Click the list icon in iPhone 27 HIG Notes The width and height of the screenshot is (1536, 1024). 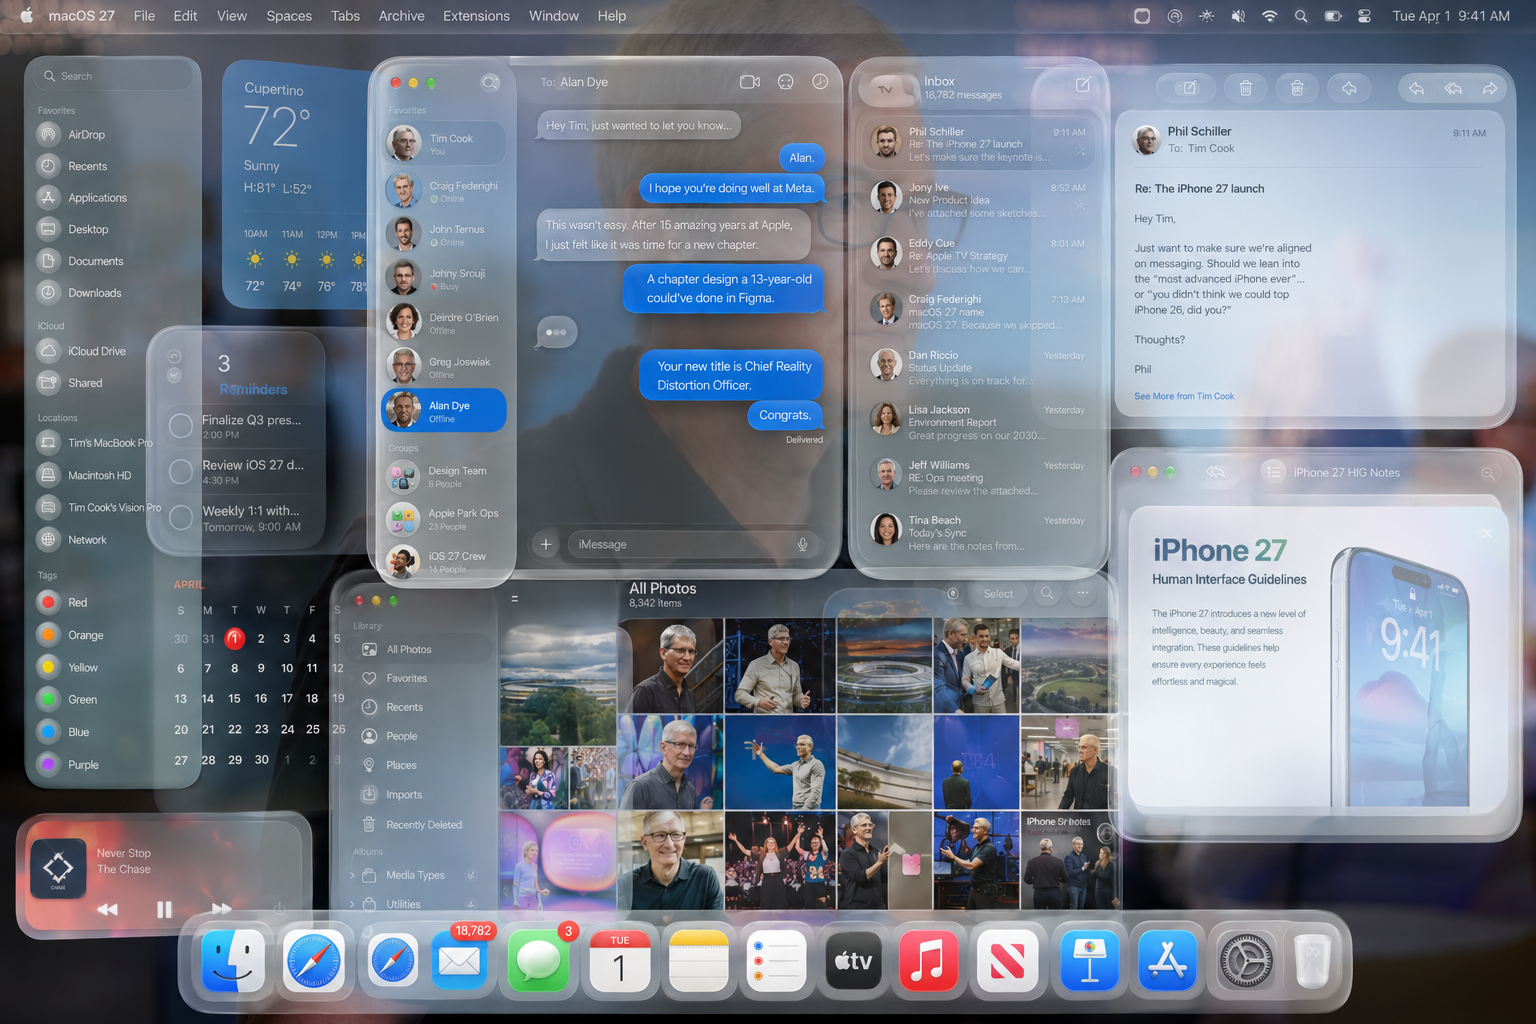(1273, 472)
